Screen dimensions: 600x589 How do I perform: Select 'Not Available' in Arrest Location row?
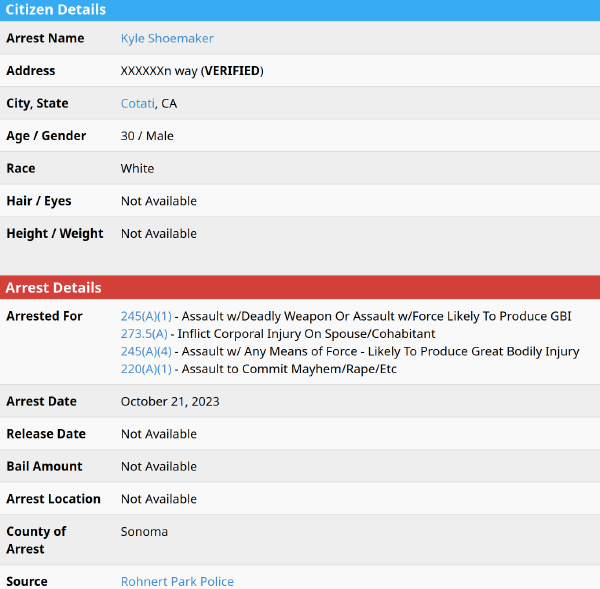tap(159, 499)
